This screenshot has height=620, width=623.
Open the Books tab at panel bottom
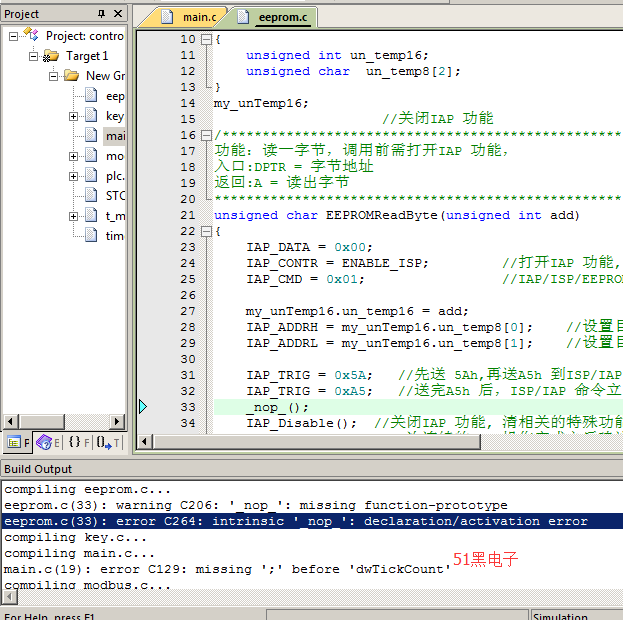pyautogui.click(x=48, y=442)
